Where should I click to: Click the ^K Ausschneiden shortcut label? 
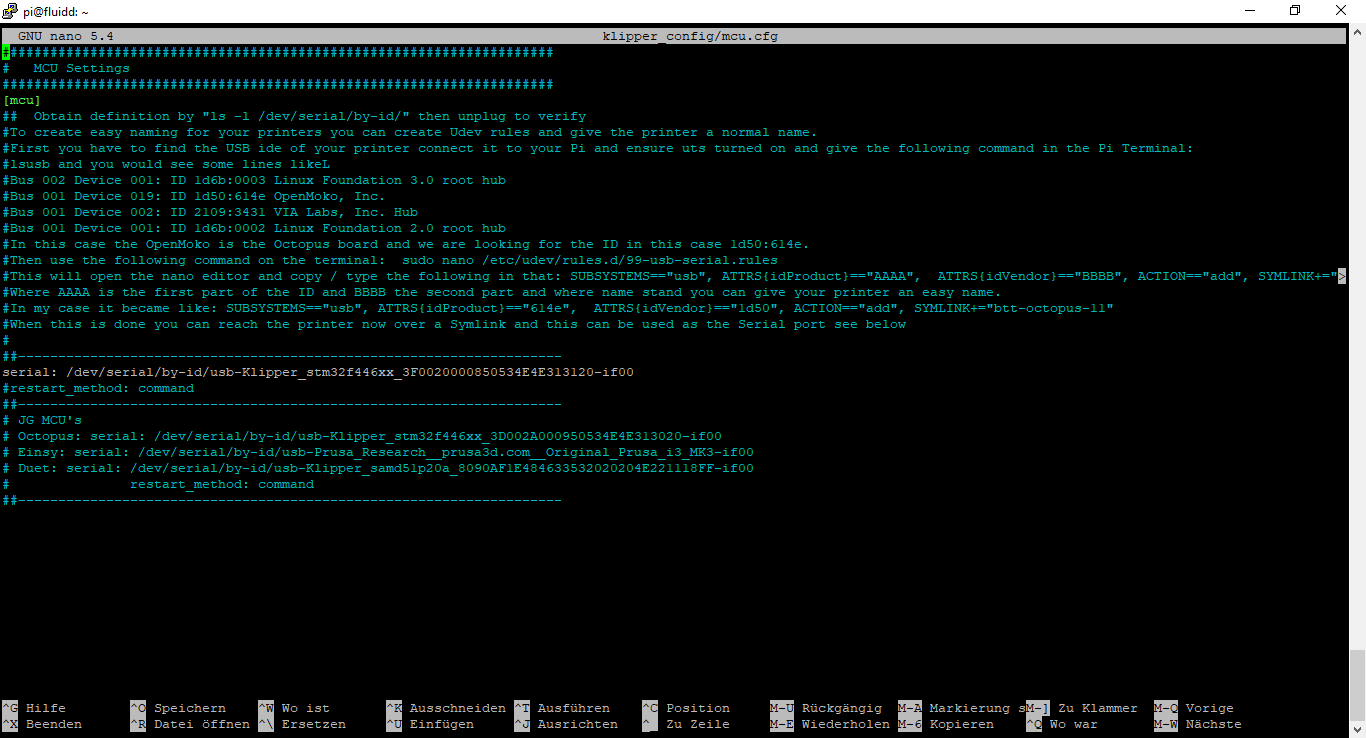coord(446,708)
